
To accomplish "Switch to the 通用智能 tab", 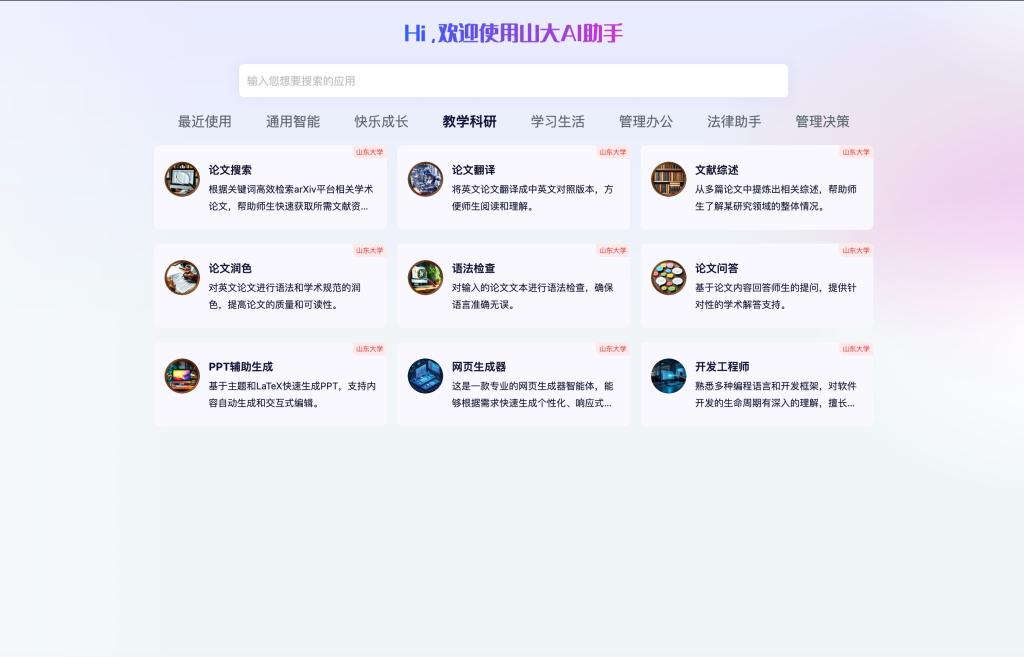I will [x=293, y=121].
